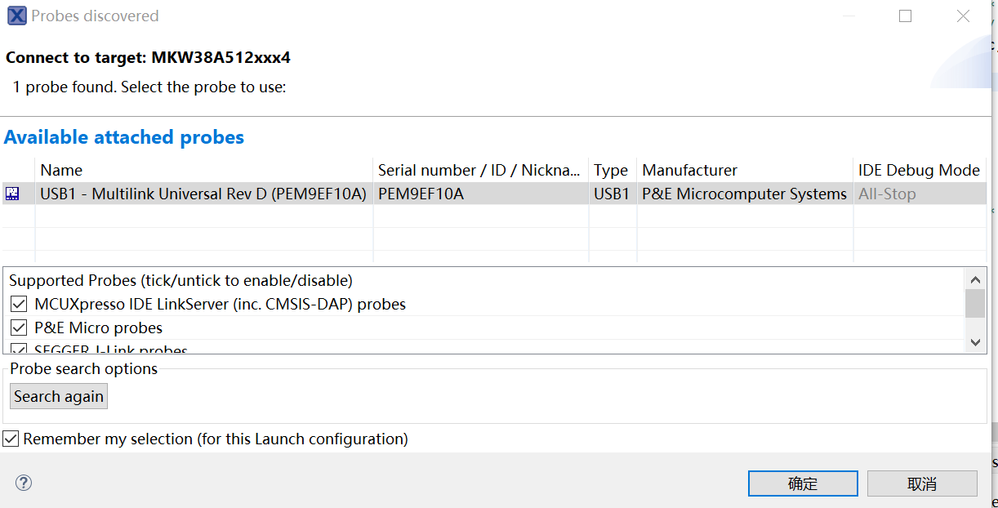The height and width of the screenshot is (508, 998).
Task: Toggle the P&E Micro probes checkbox
Action: tap(19, 328)
